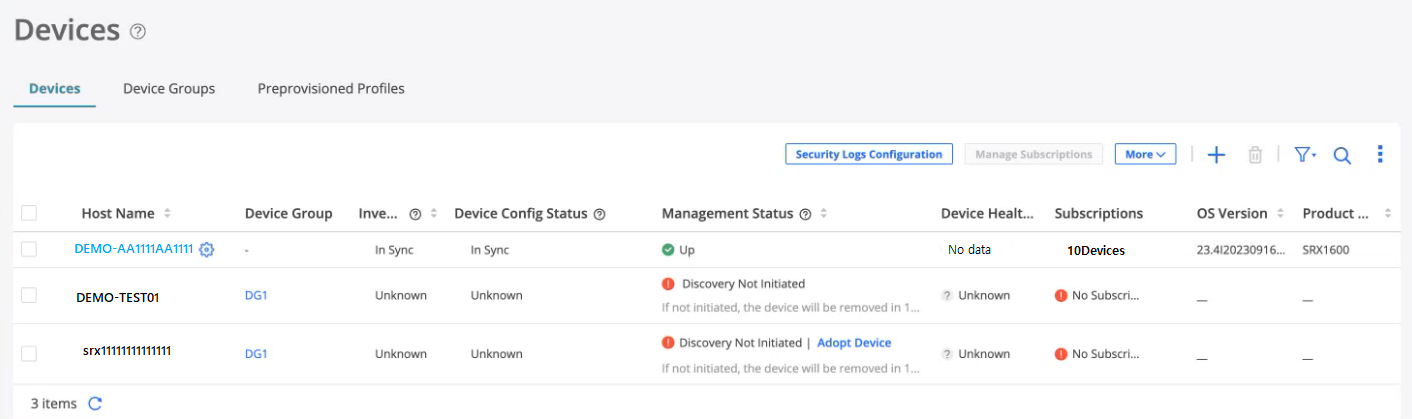Click the plus icon to add device

[1216, 155]
